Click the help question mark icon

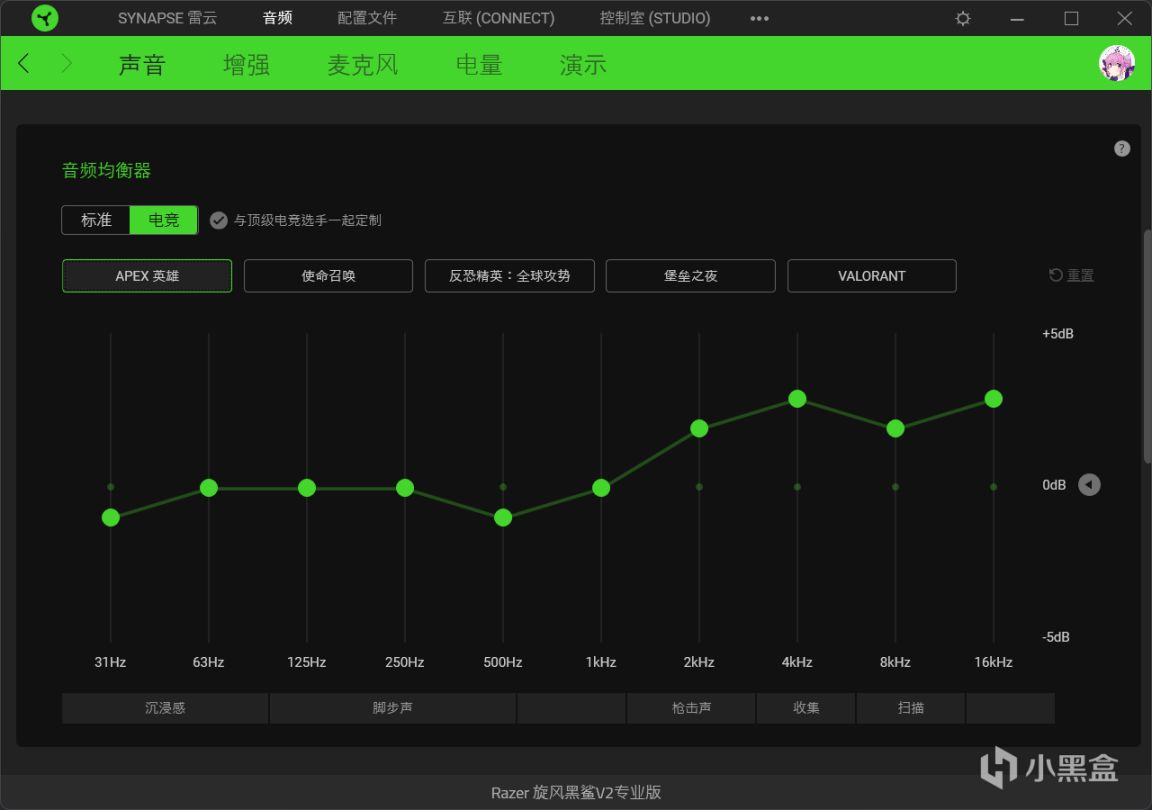(x=1121, y=148)
